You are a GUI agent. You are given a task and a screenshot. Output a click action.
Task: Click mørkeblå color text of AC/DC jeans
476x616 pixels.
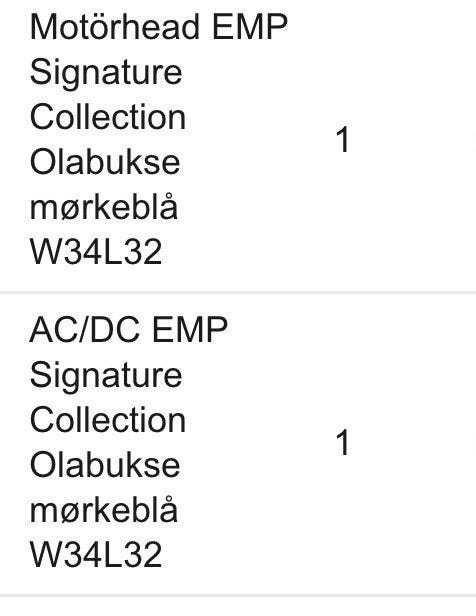click(x=104, y=508)
